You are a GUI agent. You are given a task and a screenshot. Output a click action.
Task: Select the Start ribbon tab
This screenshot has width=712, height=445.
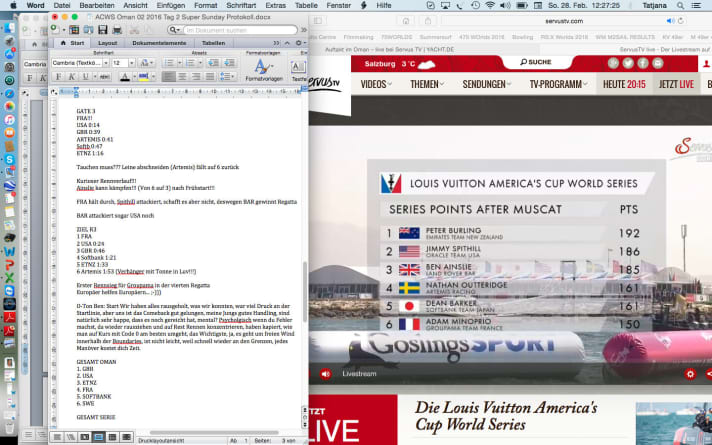pos(73,43)
